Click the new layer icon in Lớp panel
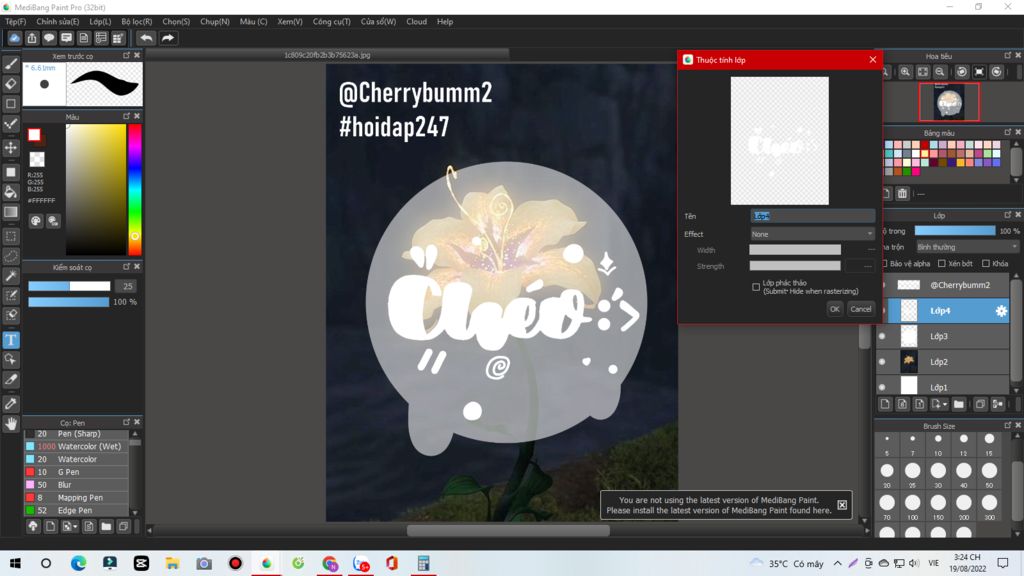The image size is (1024, 576). click(885, 404)
